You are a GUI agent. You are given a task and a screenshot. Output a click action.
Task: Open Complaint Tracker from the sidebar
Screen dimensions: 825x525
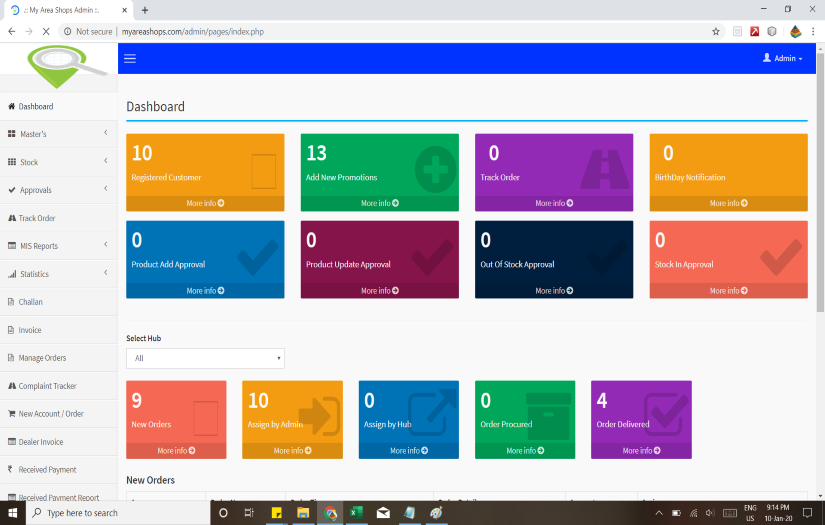[x=47, y=386]
